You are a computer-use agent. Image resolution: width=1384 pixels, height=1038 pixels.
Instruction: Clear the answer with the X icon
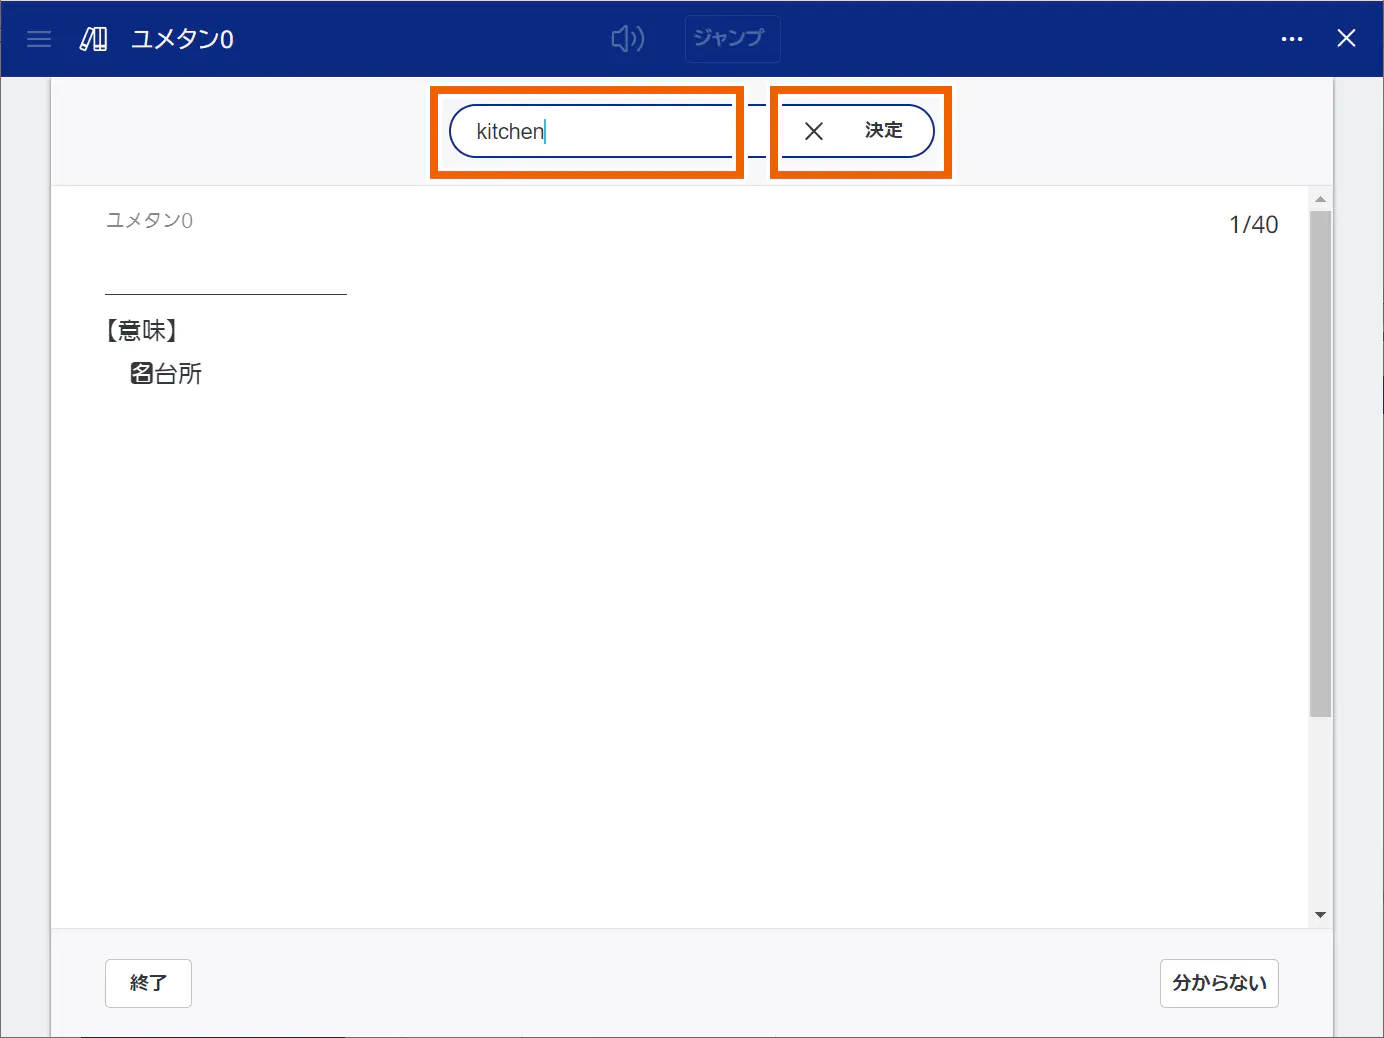[814, 131]
